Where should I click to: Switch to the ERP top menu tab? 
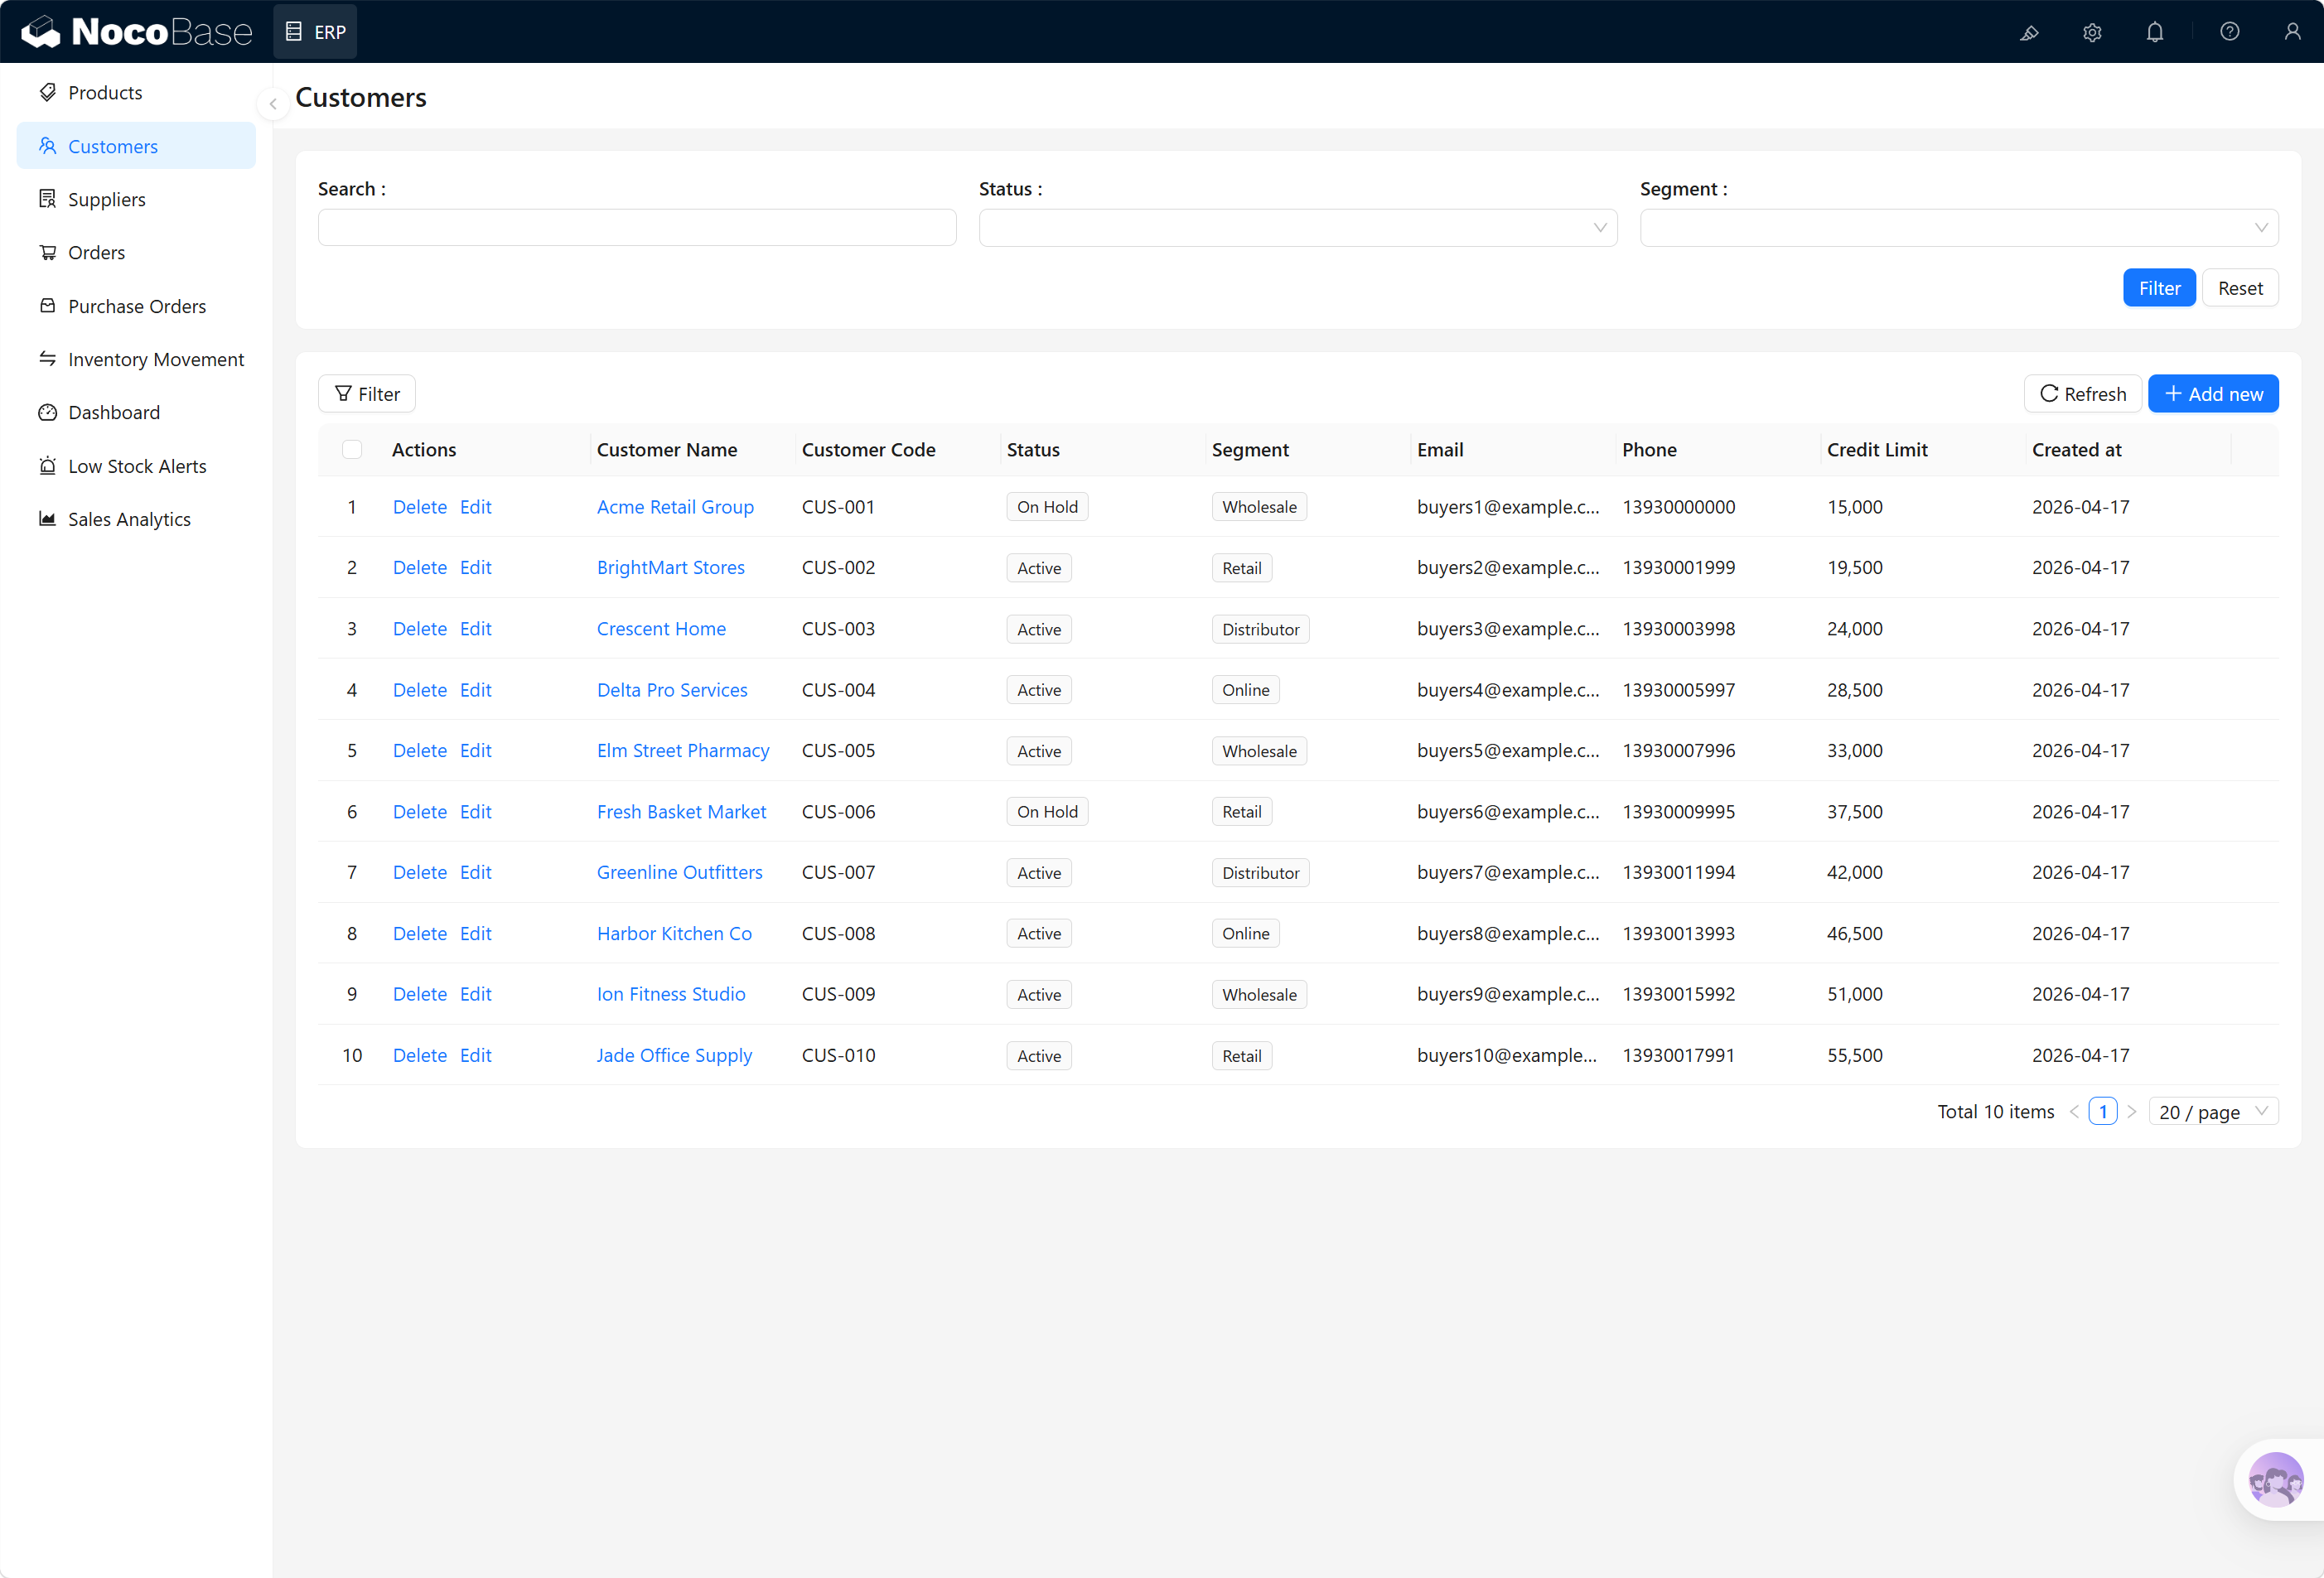point(316,32)
